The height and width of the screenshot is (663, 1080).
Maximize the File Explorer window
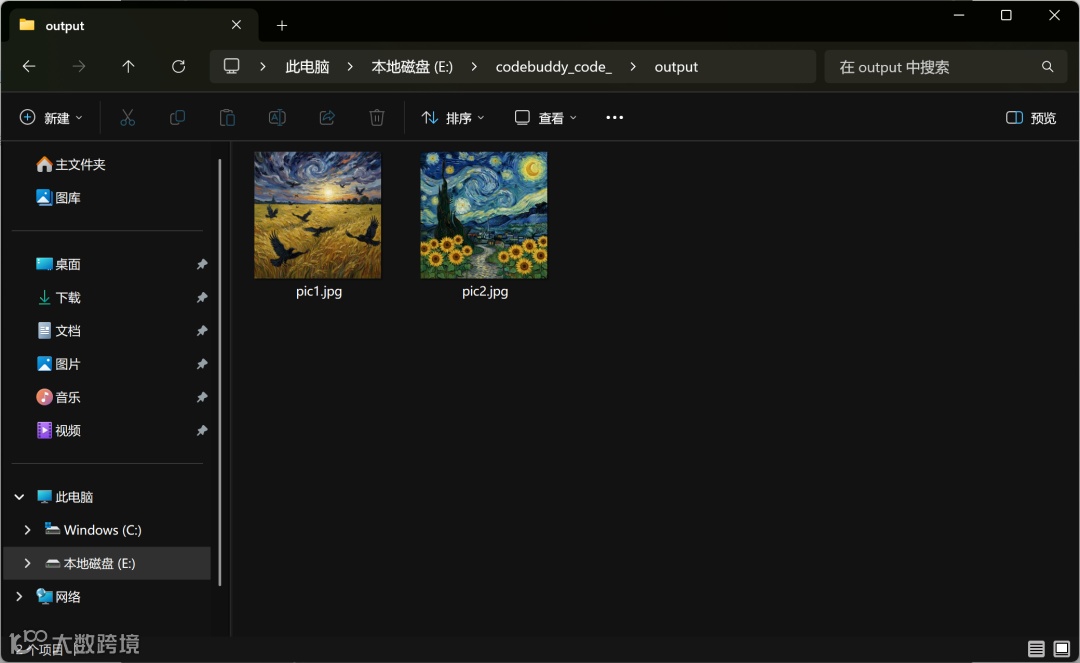(1006, 15)
